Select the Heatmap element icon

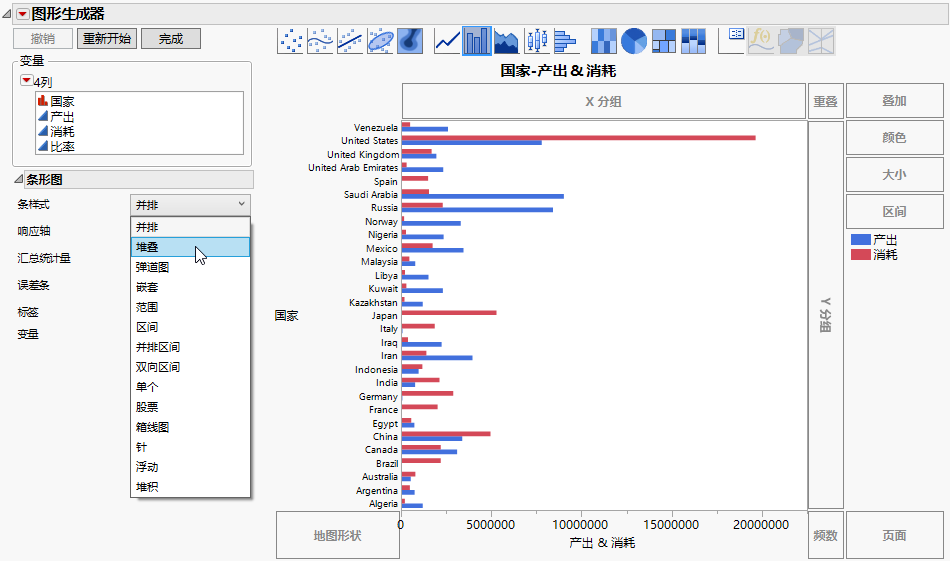coord(603,41)
